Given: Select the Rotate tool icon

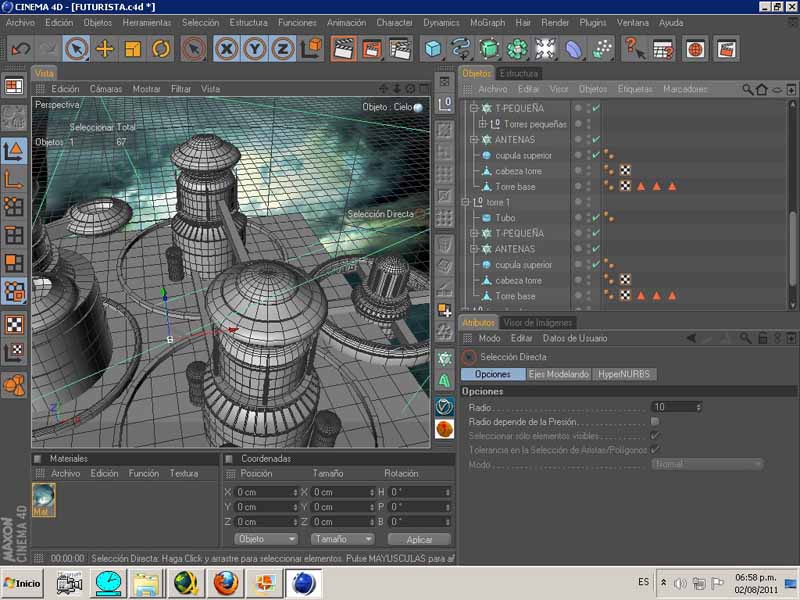Looking at the screenshot, I should tap(161, 49).
